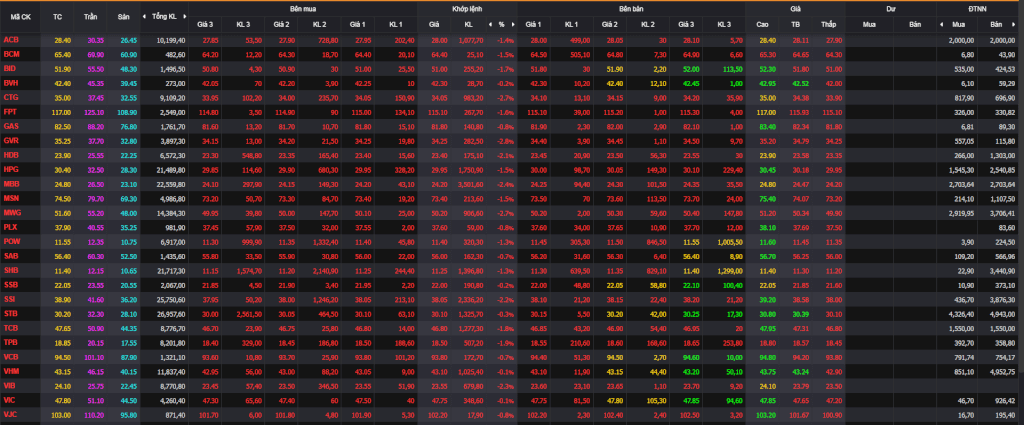Image resolution: width=1024 pixels, height=425 pixels.
Task: Click the % change column header
Action: coord(502,25)
